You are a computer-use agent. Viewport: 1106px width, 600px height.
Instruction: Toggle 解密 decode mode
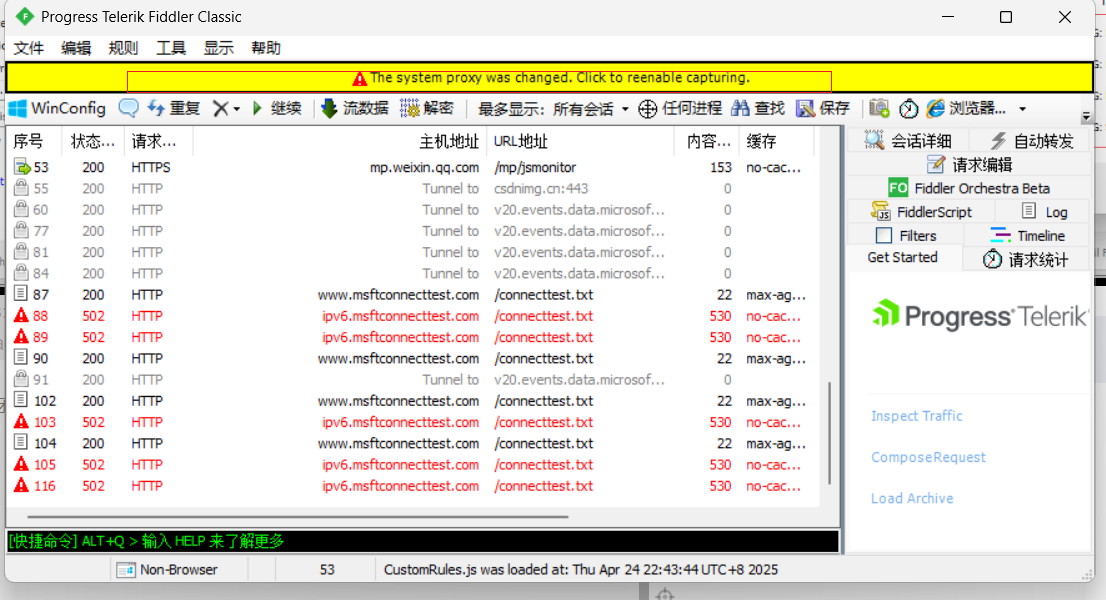[x=427, y=109]
